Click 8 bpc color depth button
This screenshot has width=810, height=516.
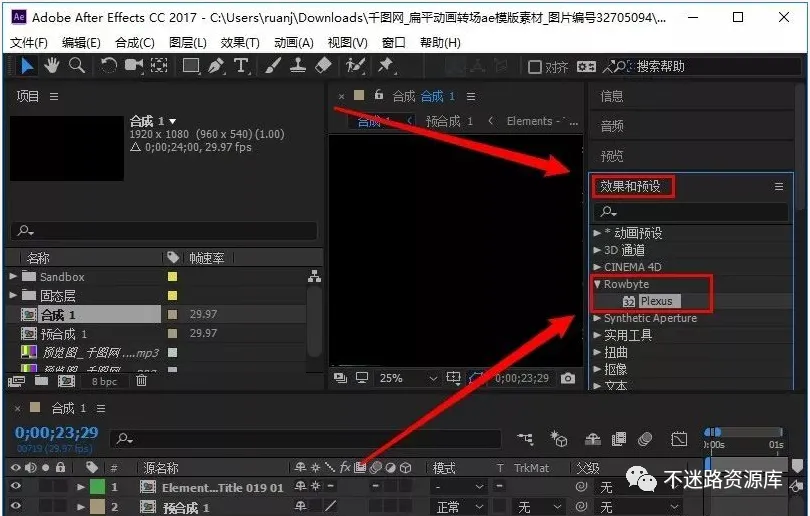point(104,381)
